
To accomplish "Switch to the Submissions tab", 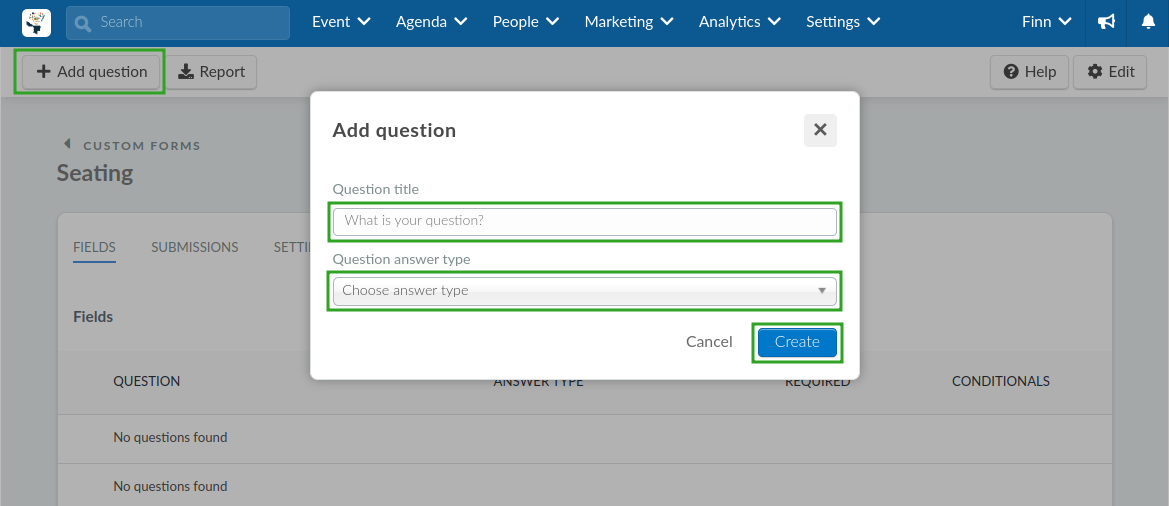I will (x=195, y=247).
